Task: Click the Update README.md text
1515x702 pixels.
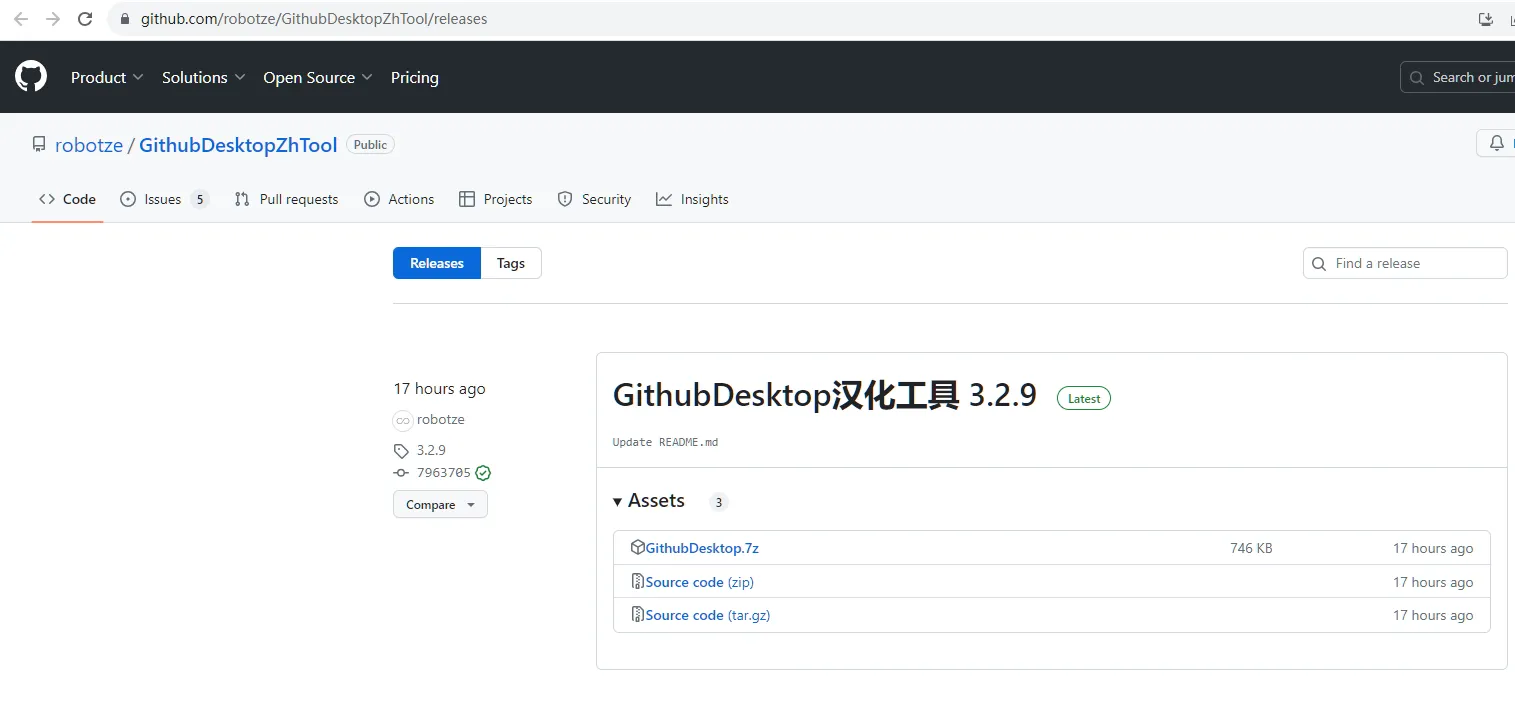Action: pyautogui.click(x=665, y=442)
